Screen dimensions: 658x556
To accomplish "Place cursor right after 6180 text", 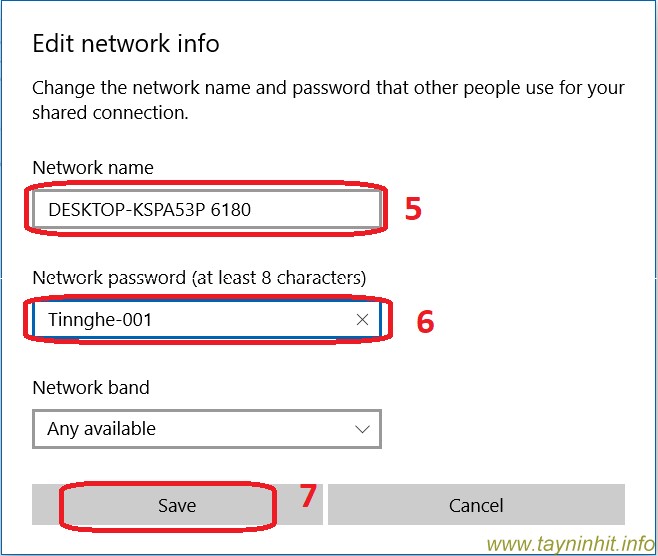I will pyautogui.click(x=253, y=210).
